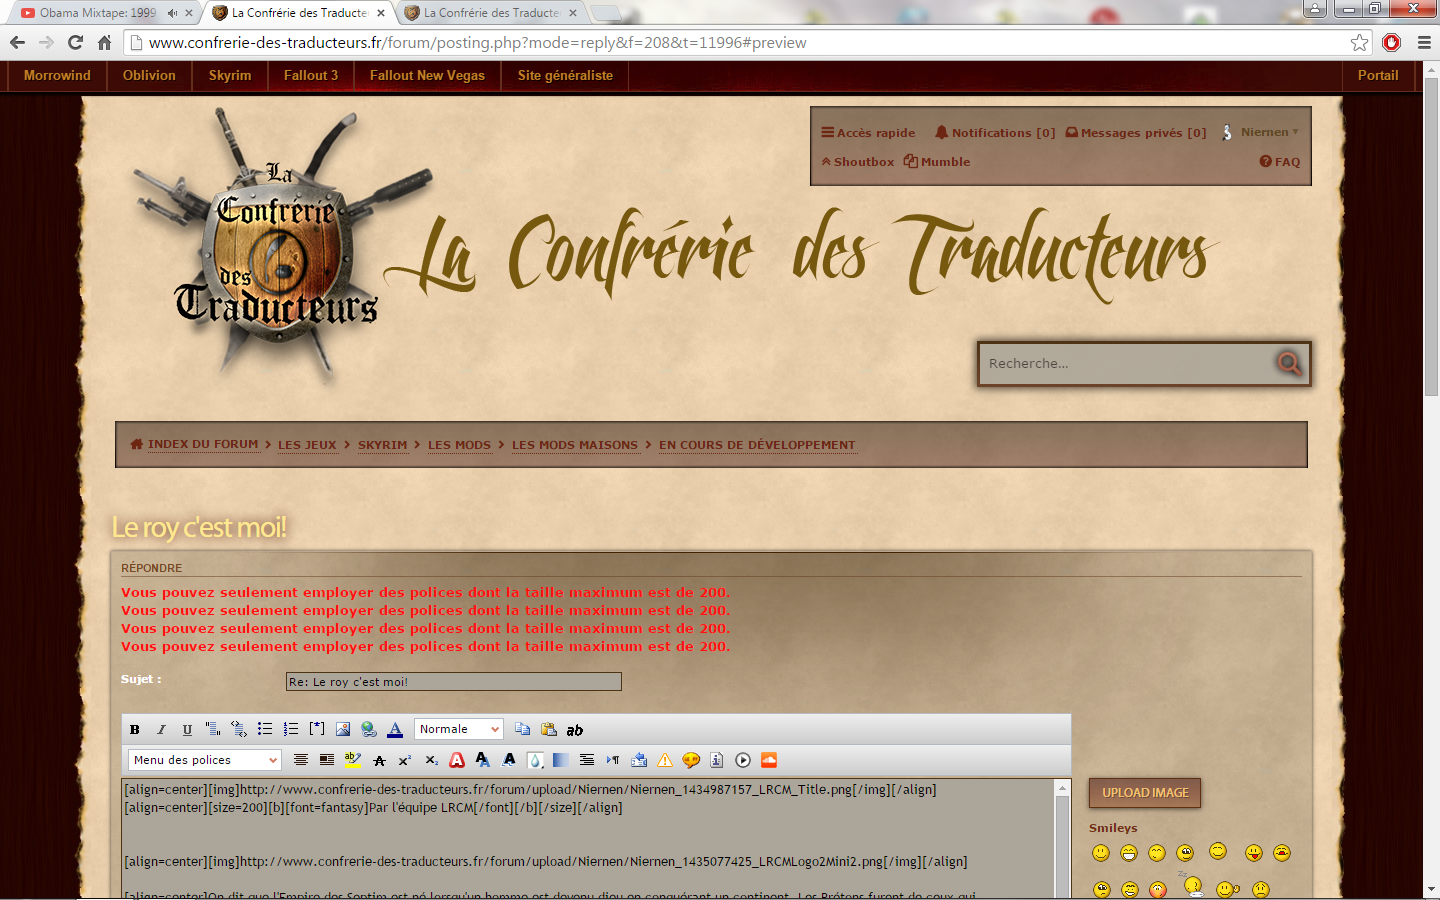Screen dimensions: 1440x900
Task: Open the 'Menu des polices' dropdown
Action: click(x=205, y=760)
